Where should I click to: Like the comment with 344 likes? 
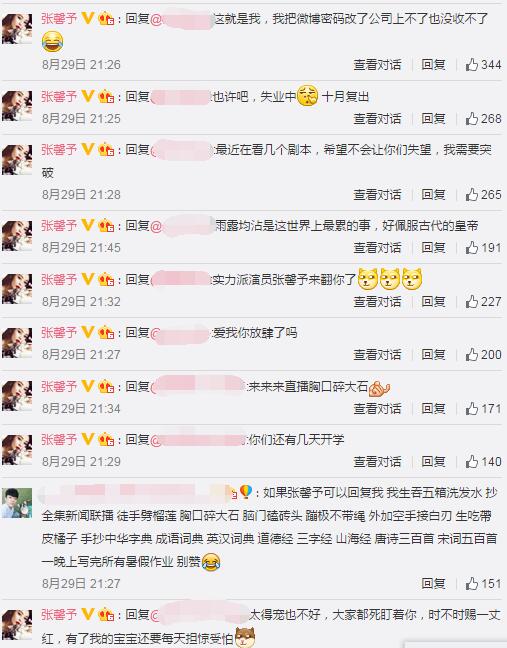(472, 64)
